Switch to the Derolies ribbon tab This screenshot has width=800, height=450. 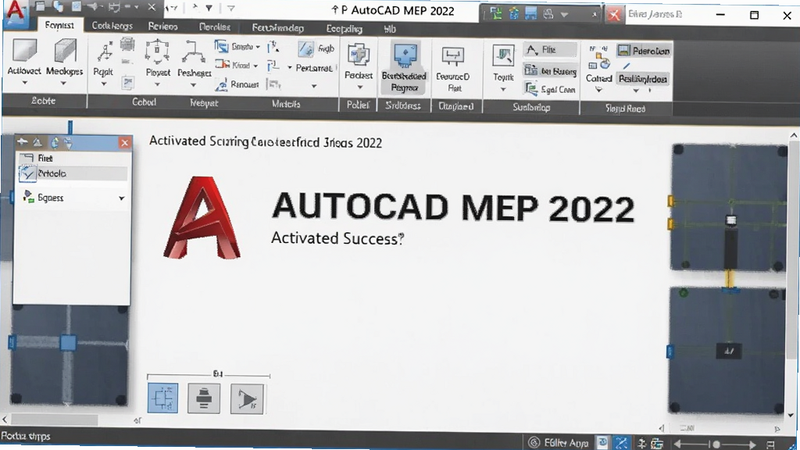click(x=214, y=27)
